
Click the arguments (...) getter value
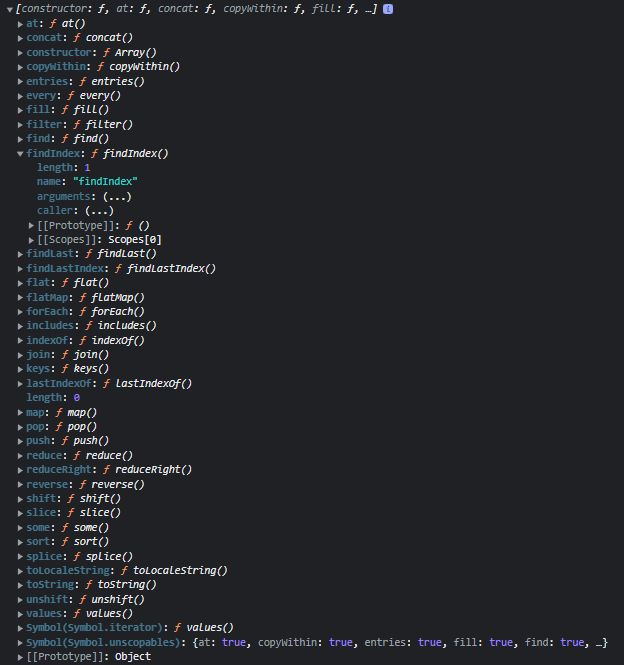coord(117,197)
